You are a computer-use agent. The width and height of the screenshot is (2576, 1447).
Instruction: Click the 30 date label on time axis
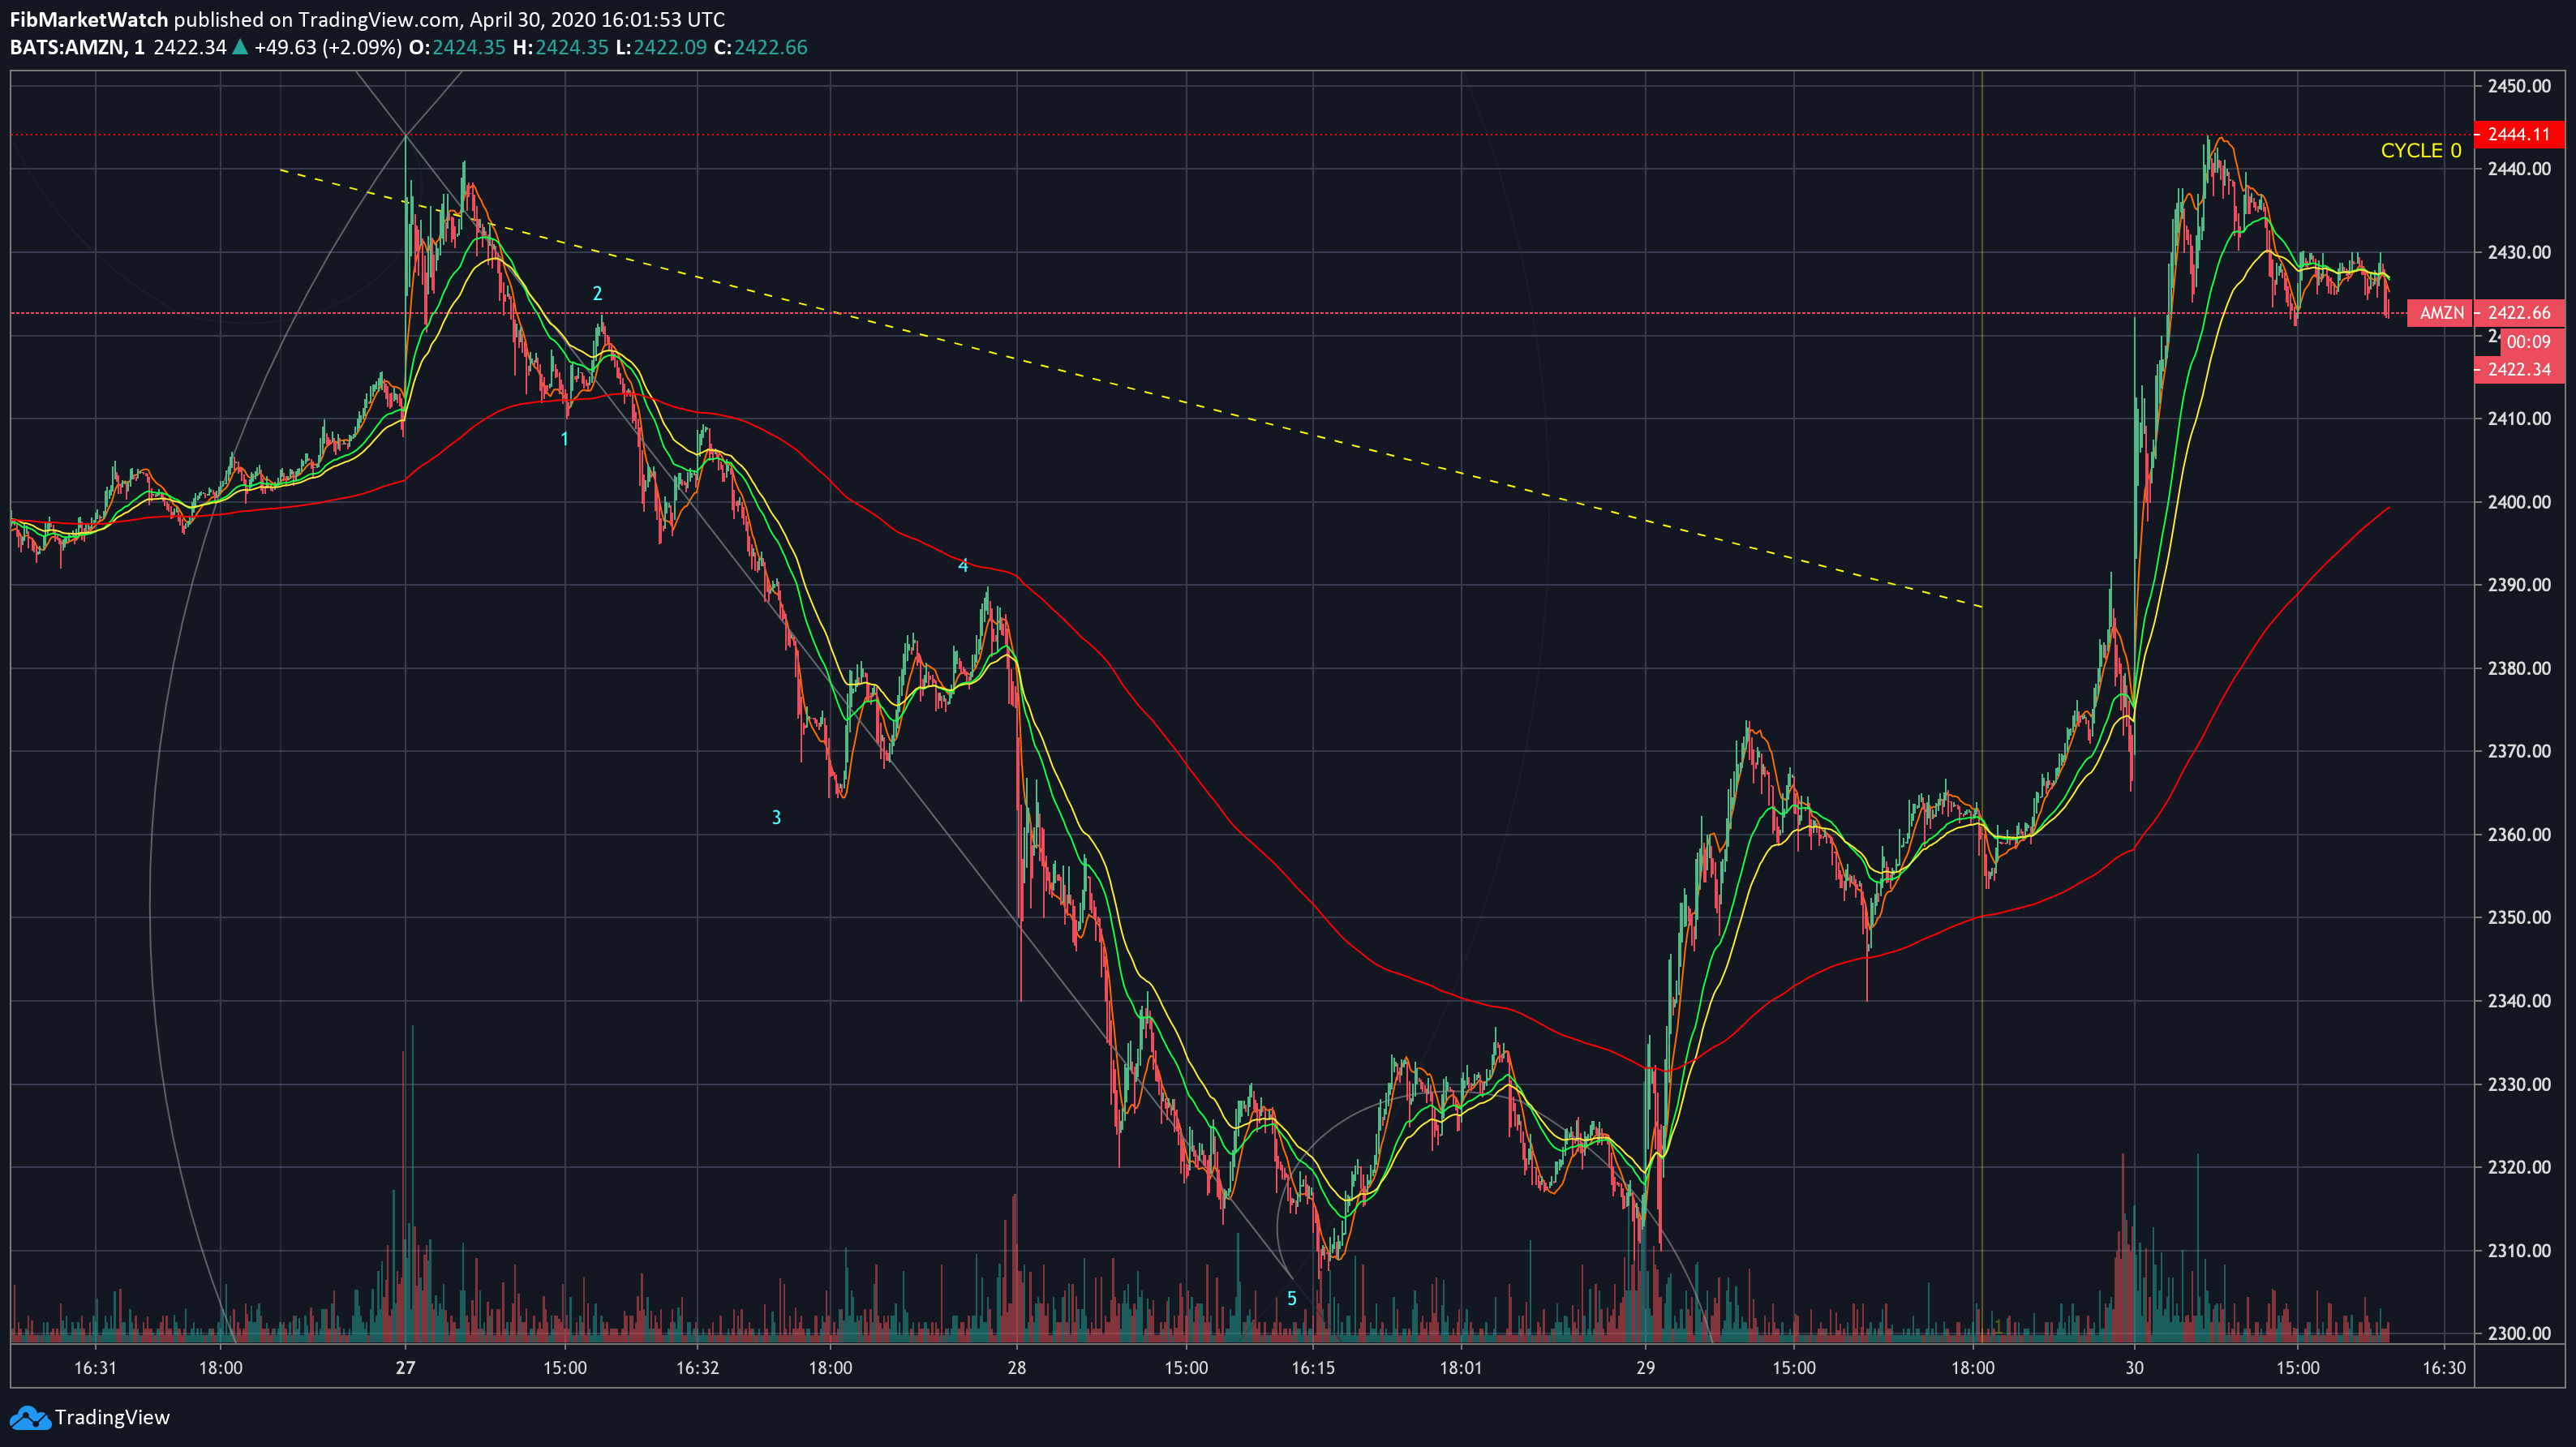point(2134,1367)
